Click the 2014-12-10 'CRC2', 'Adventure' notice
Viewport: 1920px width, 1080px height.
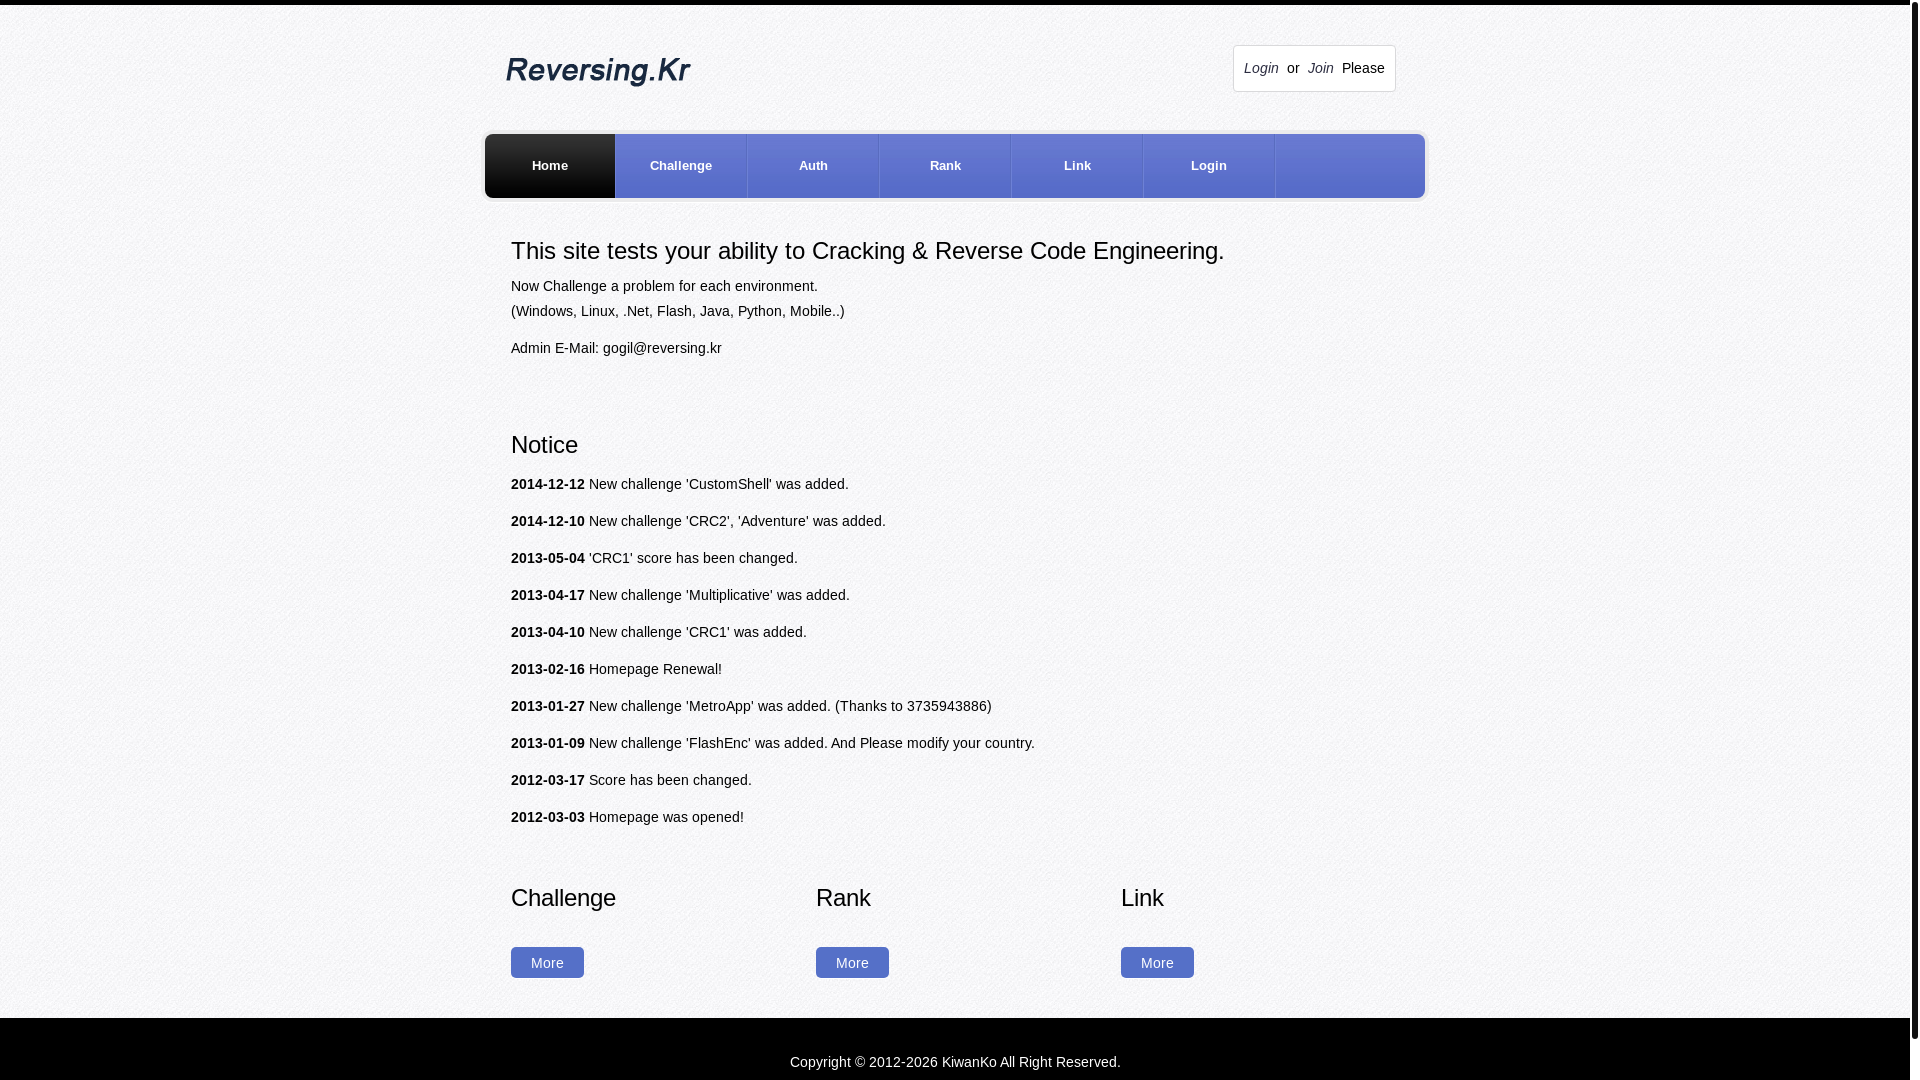coord(698,521)
